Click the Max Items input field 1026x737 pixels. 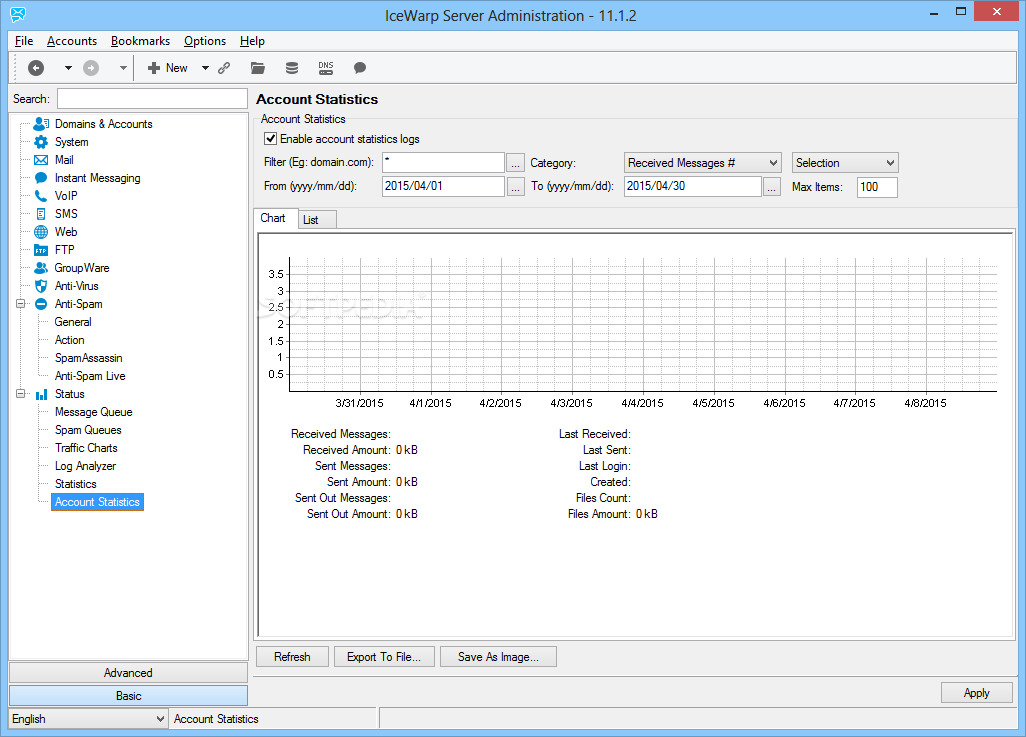(x=877, y=187)
